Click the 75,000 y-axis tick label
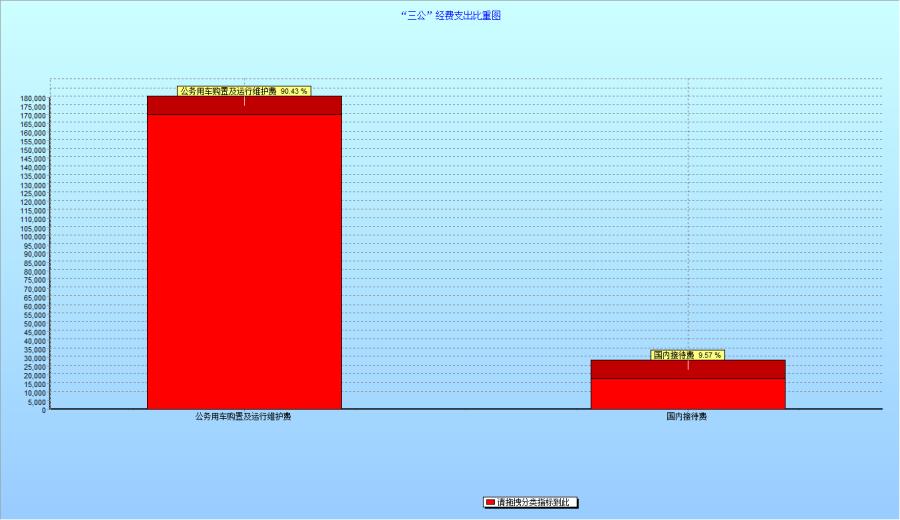The width and height of the screenshot is (900, 520). 35,280
